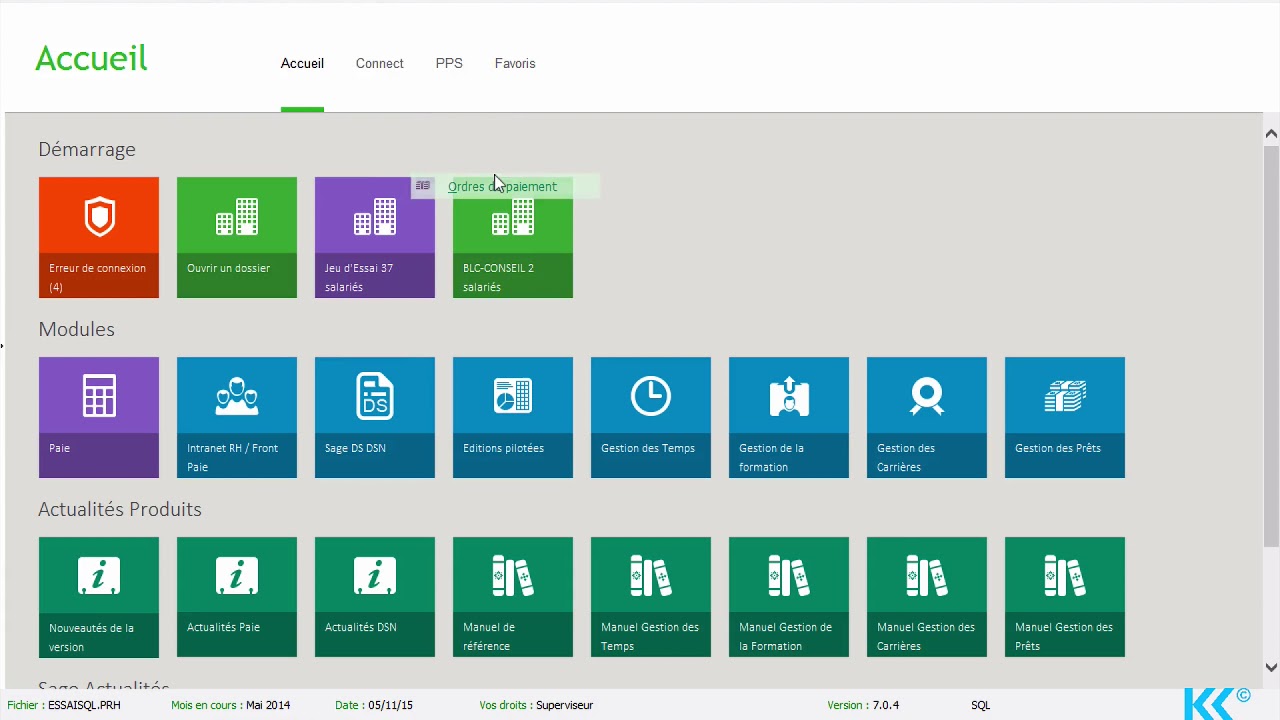1280x720 pixels.
Task: Click the Mois en cours Mai 2014 status
Action: [x=230, y=705]
